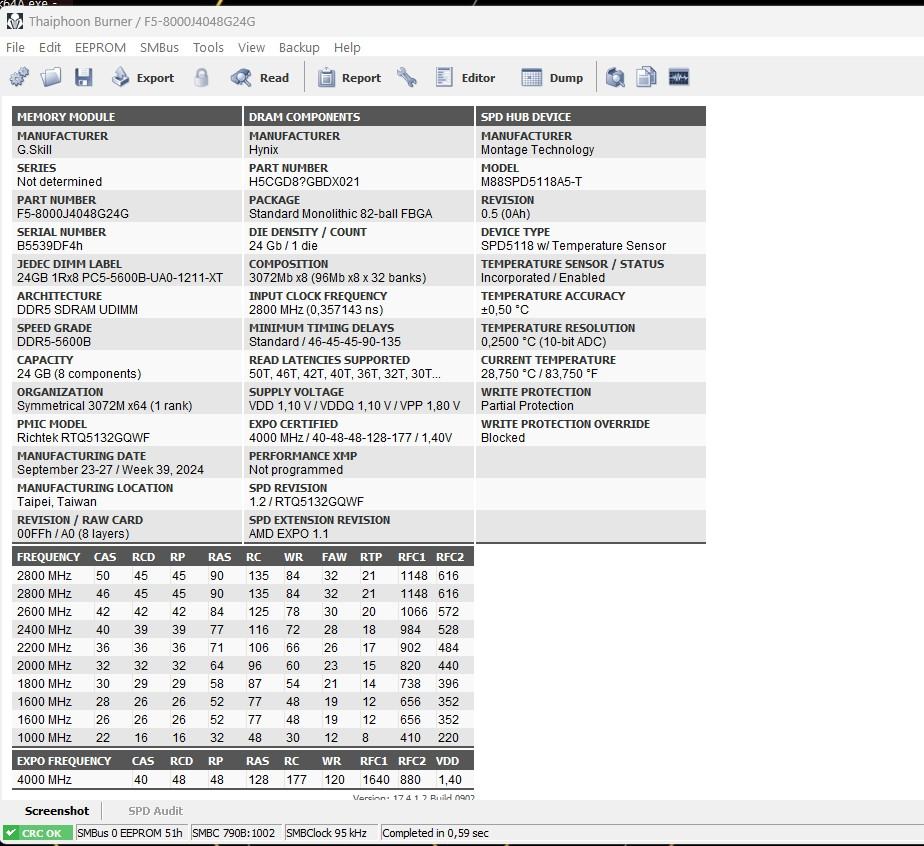This screenshot has width=924, height=846.
Task: Click the G.Skill manufacturer value
Action: click(x=34, y=150)
